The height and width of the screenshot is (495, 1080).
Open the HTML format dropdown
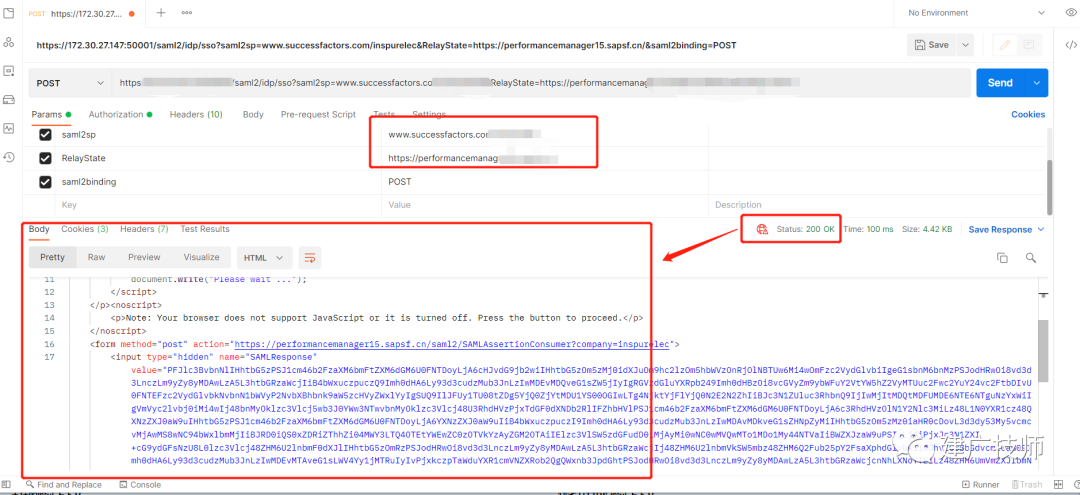click(x=264, y=257)
